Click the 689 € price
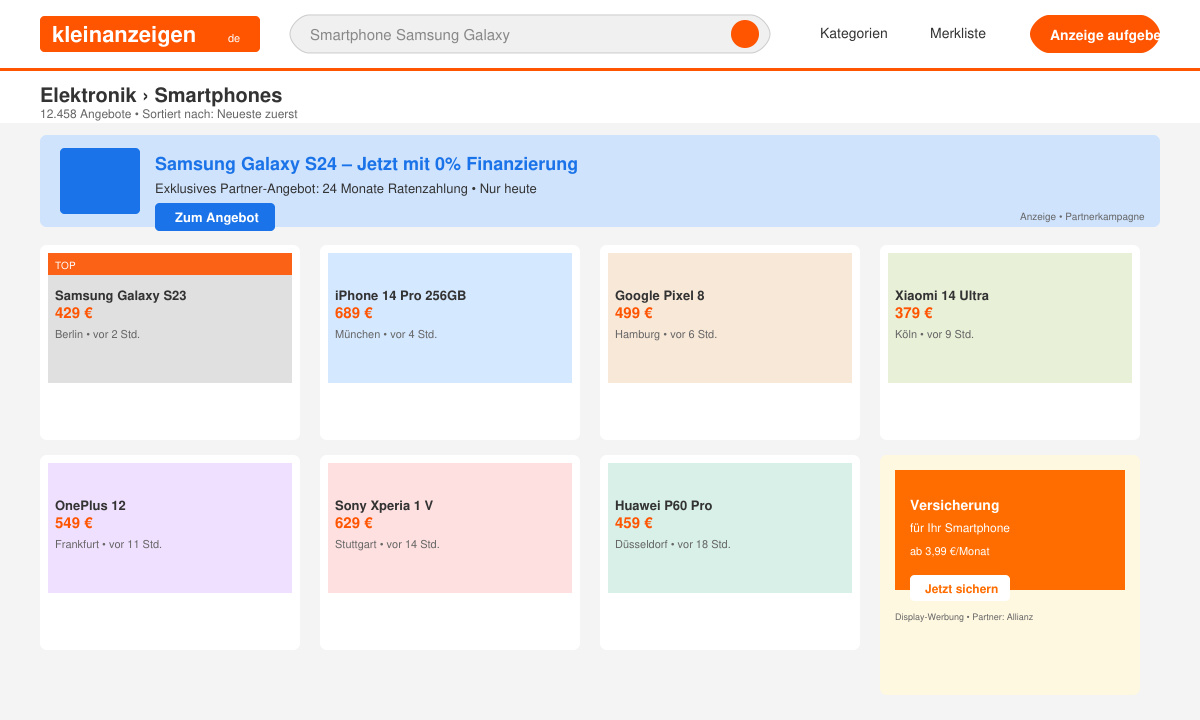 354,313
